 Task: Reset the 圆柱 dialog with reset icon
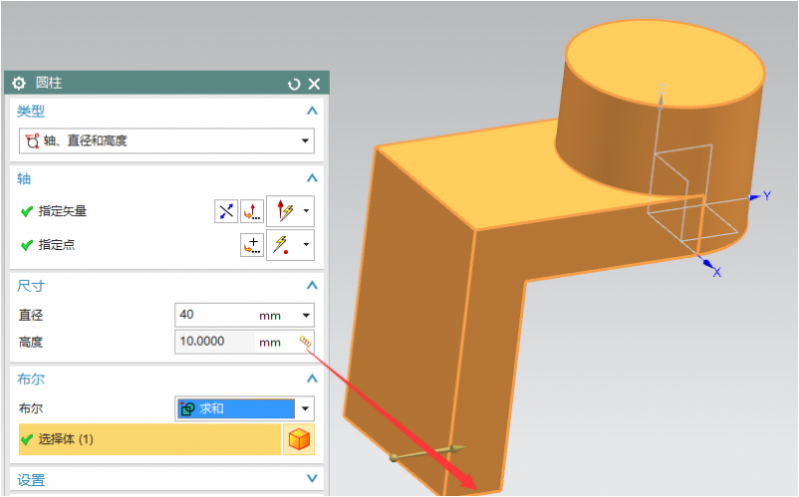(x=294, y=84)
